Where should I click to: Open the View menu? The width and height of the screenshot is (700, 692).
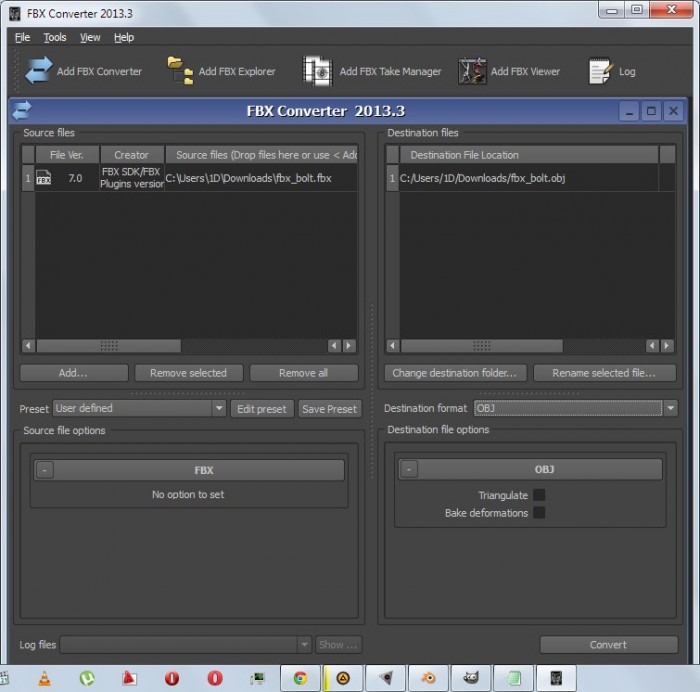pos(90,38)
